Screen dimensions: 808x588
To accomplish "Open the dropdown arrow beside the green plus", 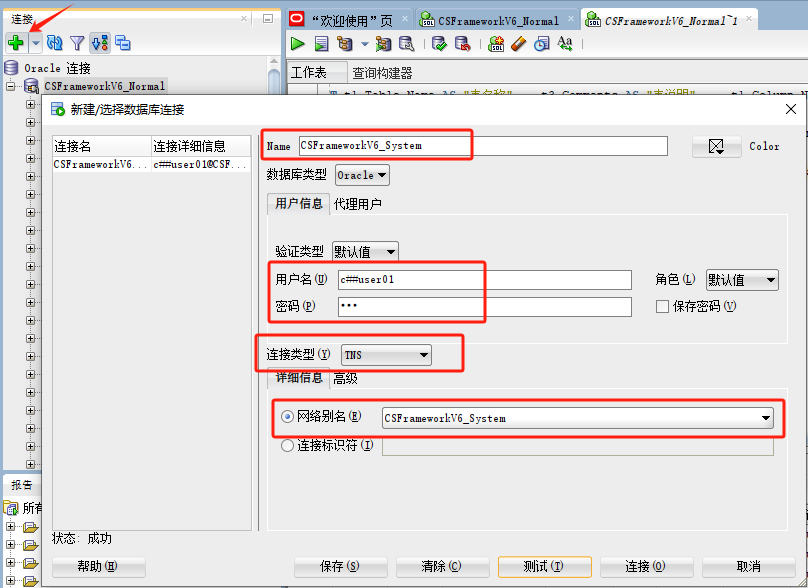I will [x=35, y=43].
